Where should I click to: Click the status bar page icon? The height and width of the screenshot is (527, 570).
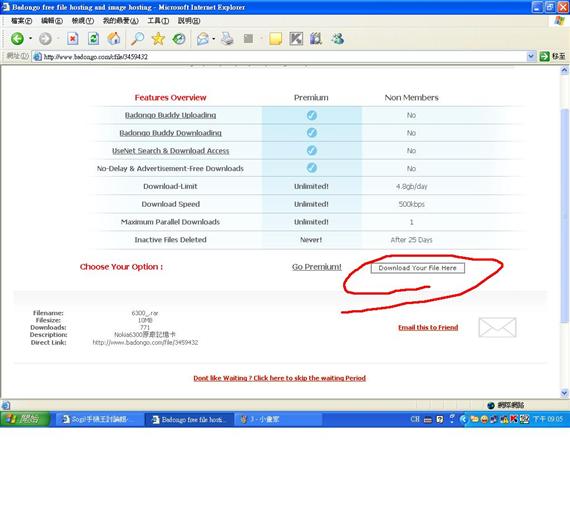coord(6,405)
